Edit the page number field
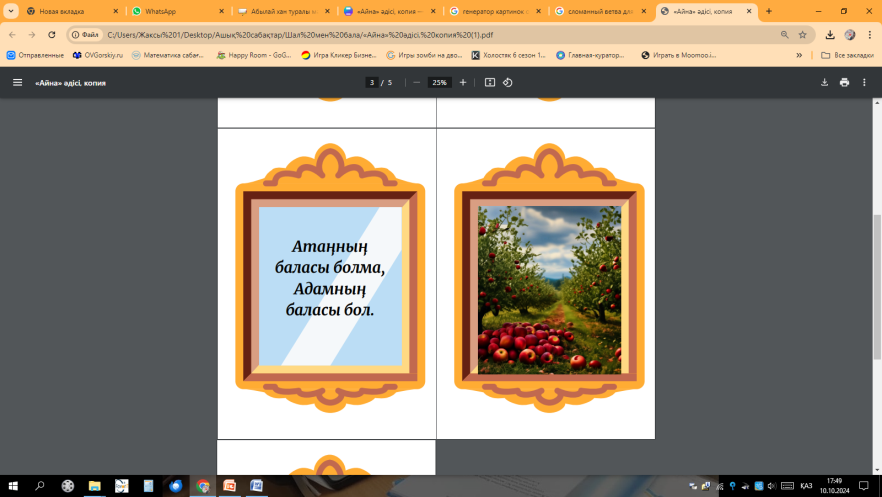The image size is (882, 497). coord(371,83)
